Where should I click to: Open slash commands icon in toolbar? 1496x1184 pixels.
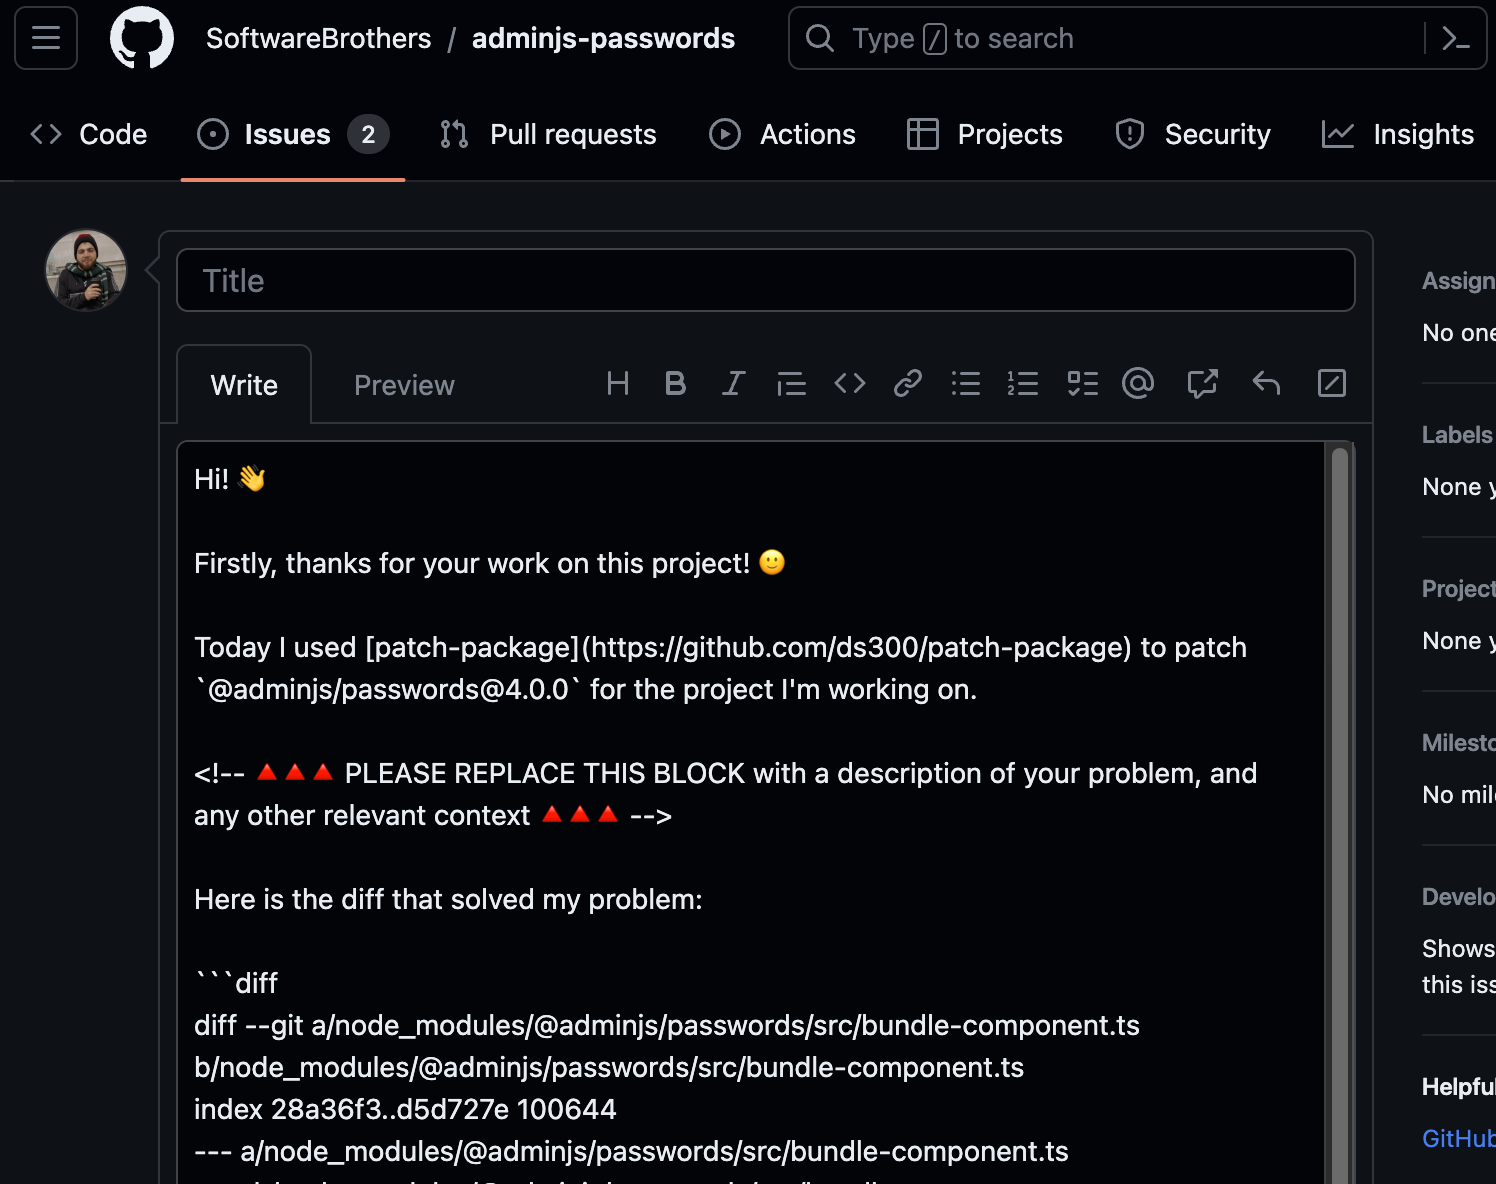[x=1332, y=383]
